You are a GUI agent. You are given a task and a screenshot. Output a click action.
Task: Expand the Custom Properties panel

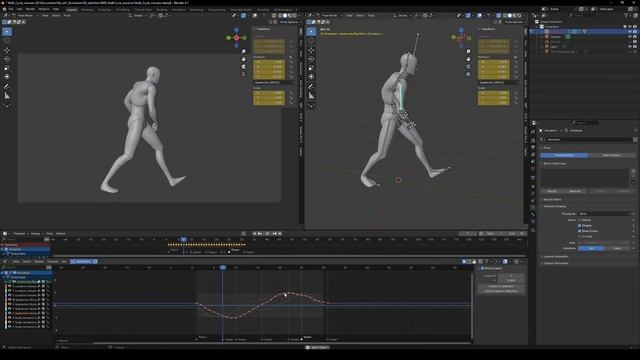(555, 263)
